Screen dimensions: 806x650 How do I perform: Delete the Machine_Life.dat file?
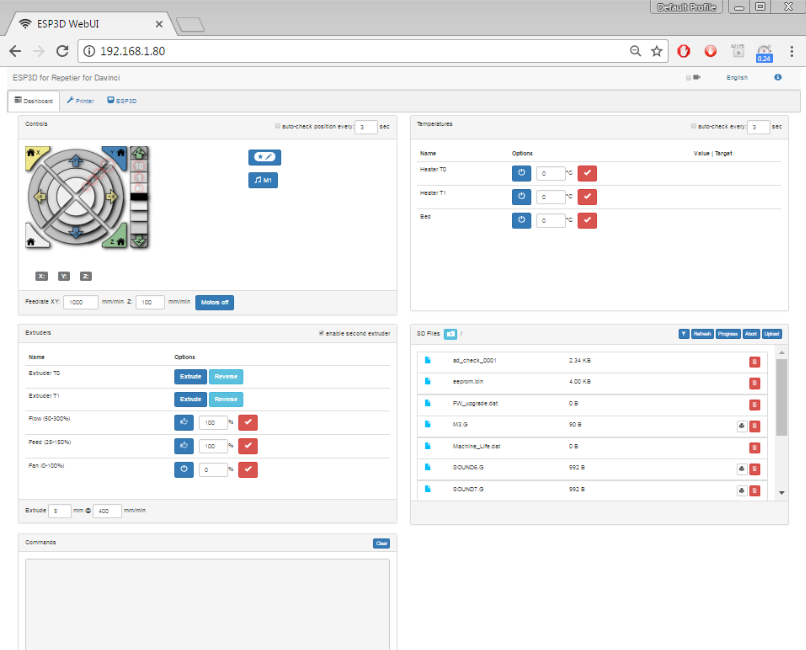(755, 448)
